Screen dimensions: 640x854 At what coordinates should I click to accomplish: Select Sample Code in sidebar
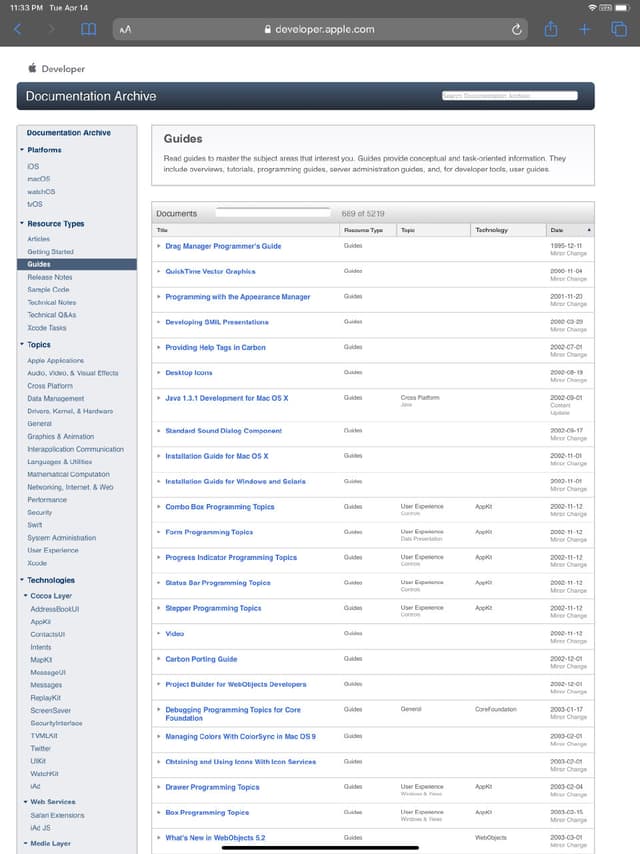coord(48,289)
